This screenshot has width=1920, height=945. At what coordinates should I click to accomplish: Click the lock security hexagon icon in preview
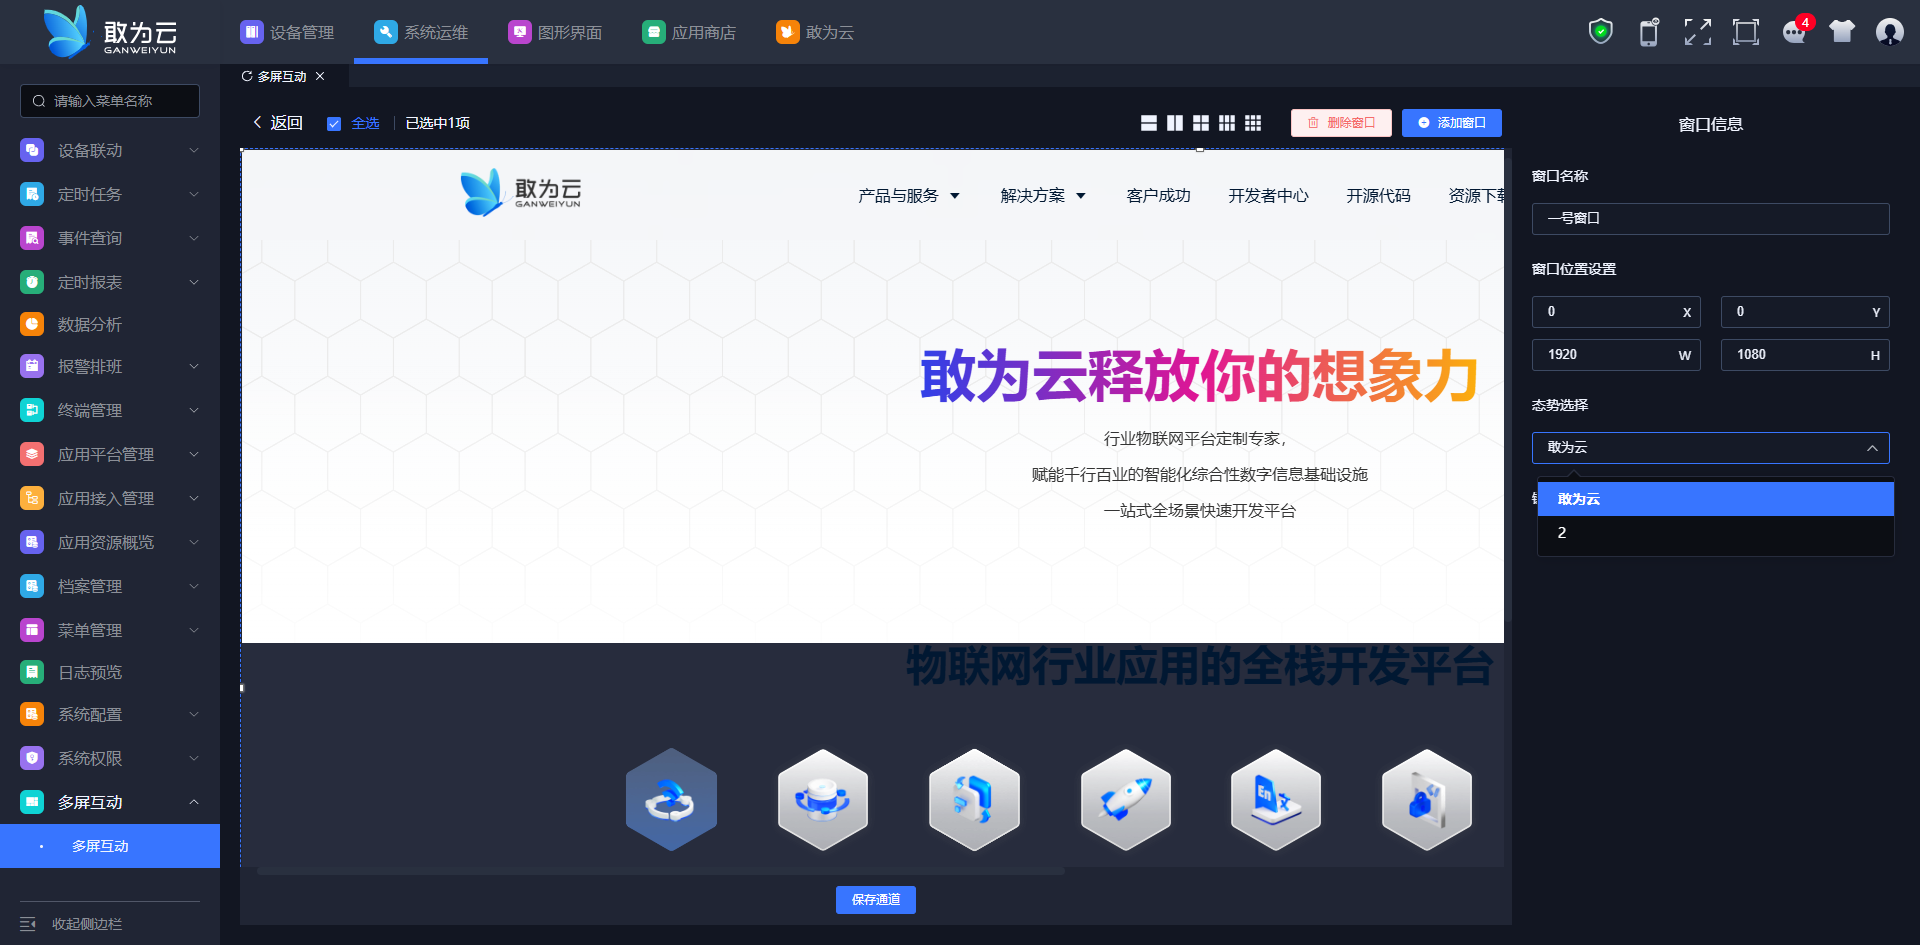(x=1427, y=800)
